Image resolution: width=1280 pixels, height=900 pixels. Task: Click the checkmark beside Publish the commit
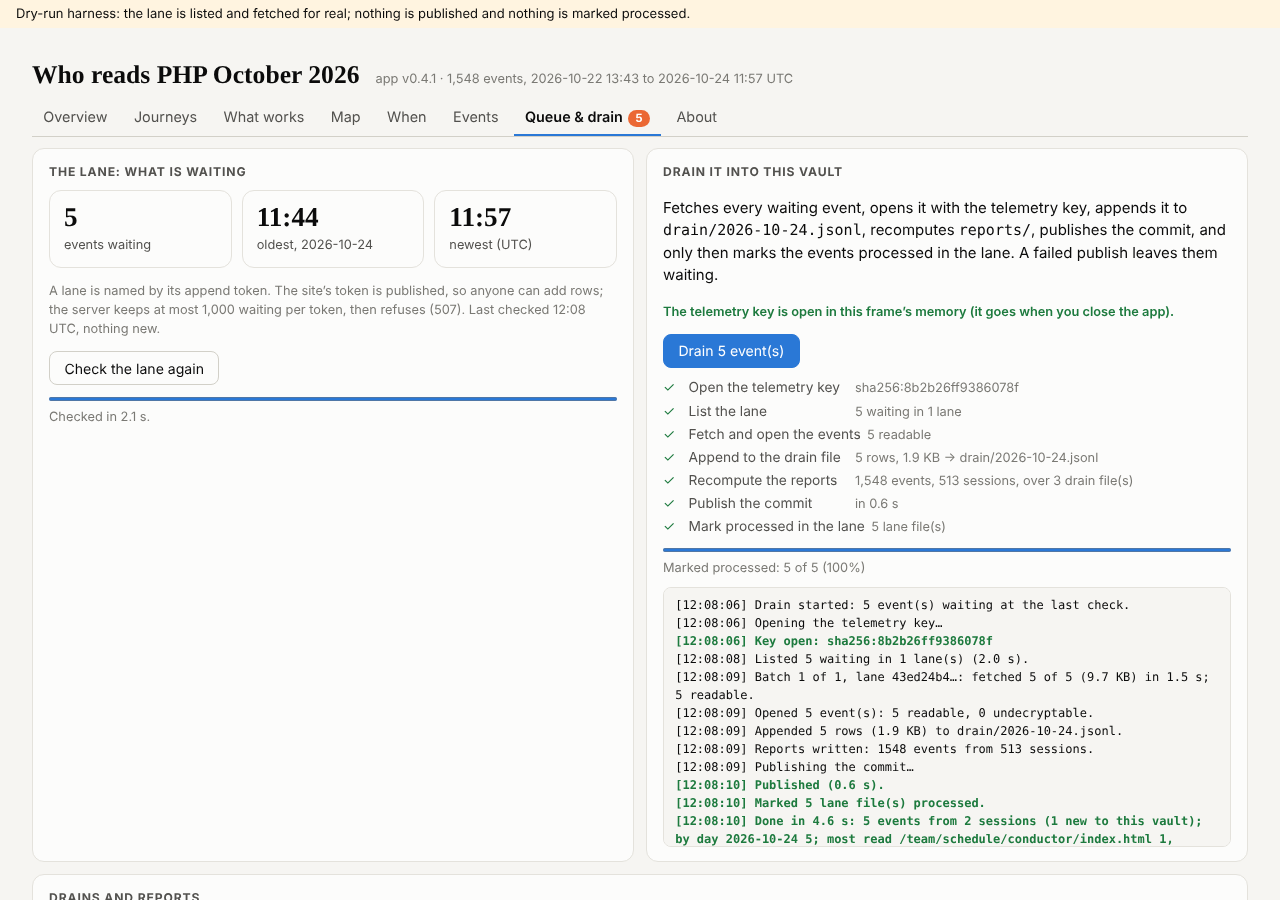point(669,503)
